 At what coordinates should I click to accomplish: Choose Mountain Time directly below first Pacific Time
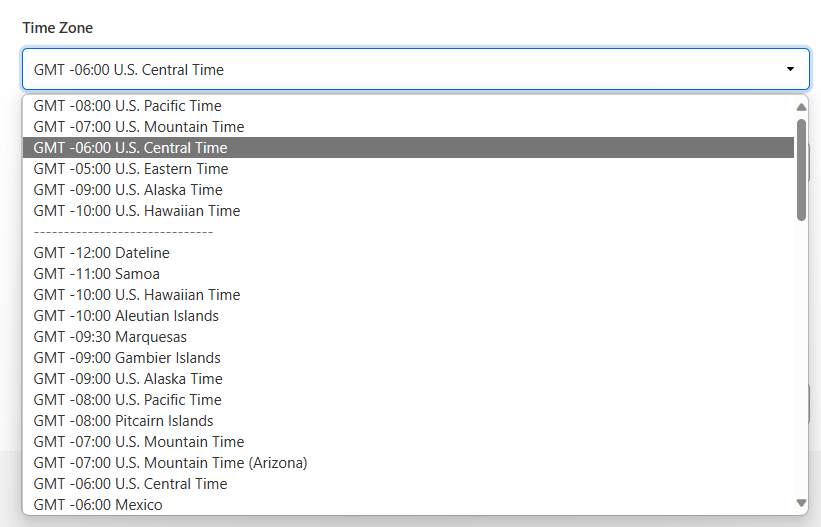[x=138, y=127]
